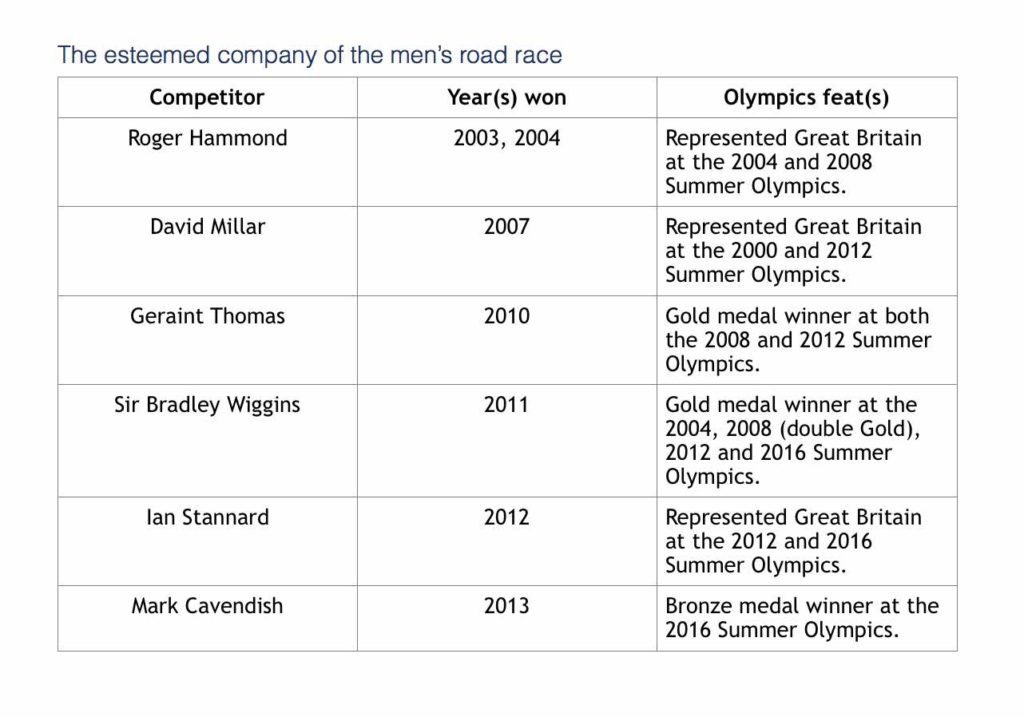Click the 'Bronze medal winner' feat text

(x=801, y=618)
